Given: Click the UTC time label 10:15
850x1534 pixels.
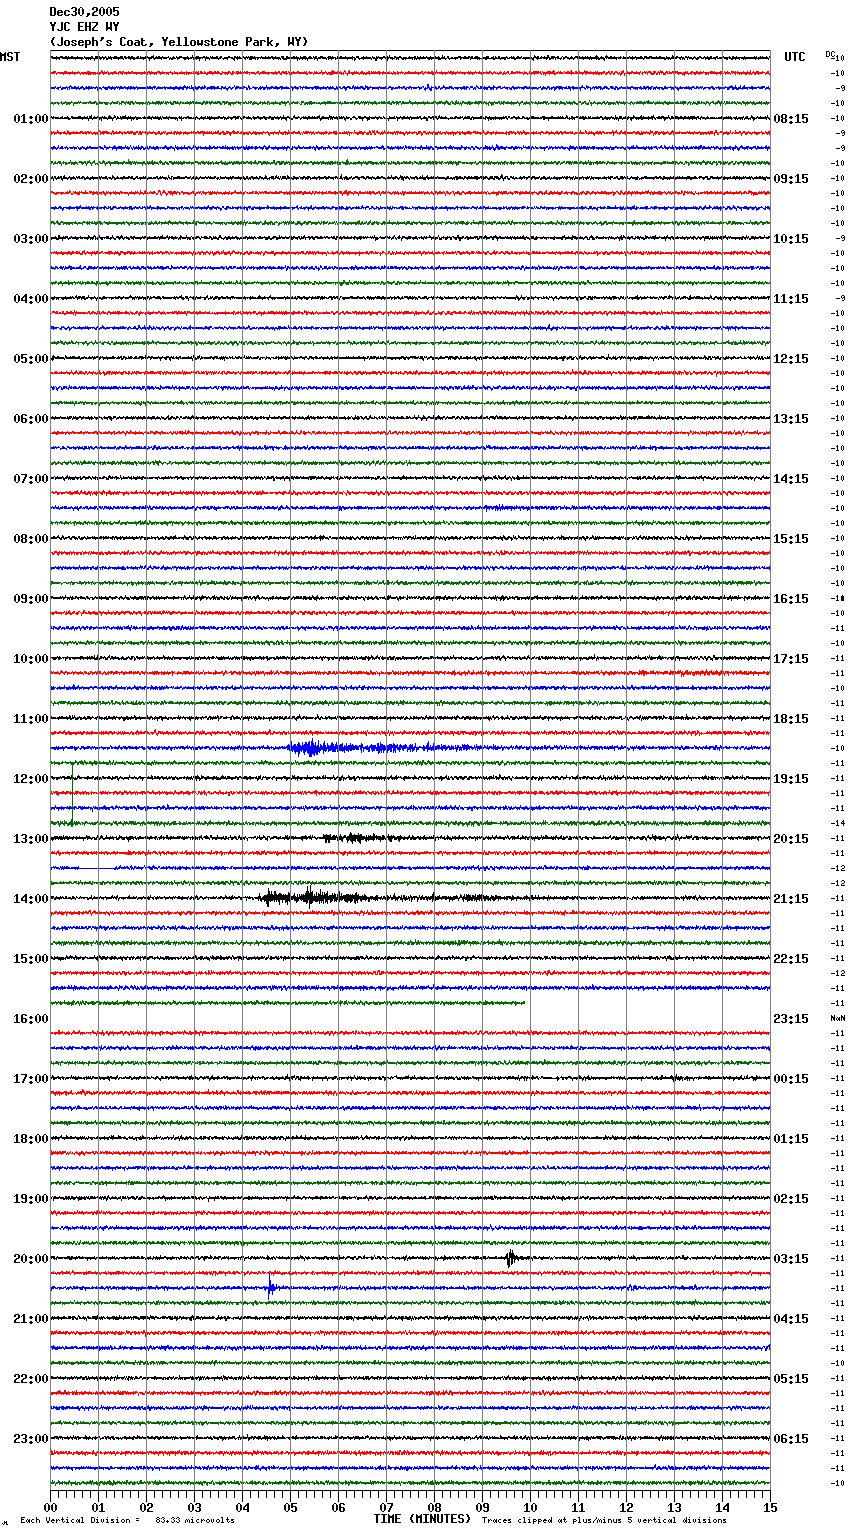Looking at the screenshot, I should (x=791, y=239).
